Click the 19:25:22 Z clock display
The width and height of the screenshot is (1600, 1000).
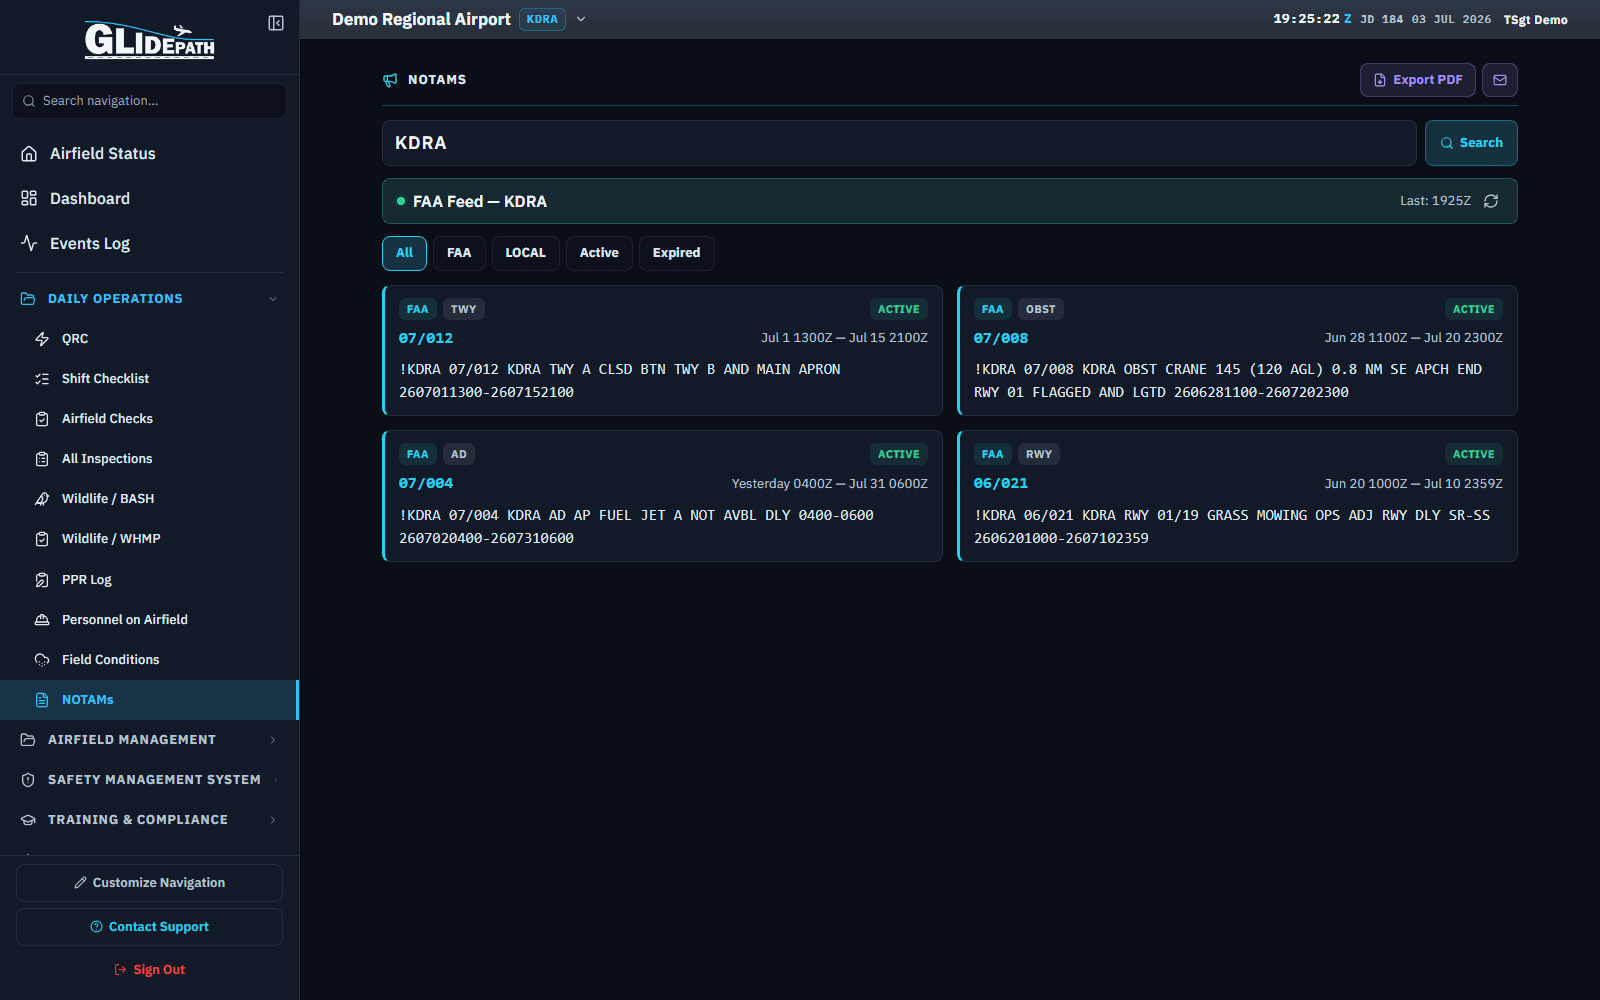coord(1312,19)
